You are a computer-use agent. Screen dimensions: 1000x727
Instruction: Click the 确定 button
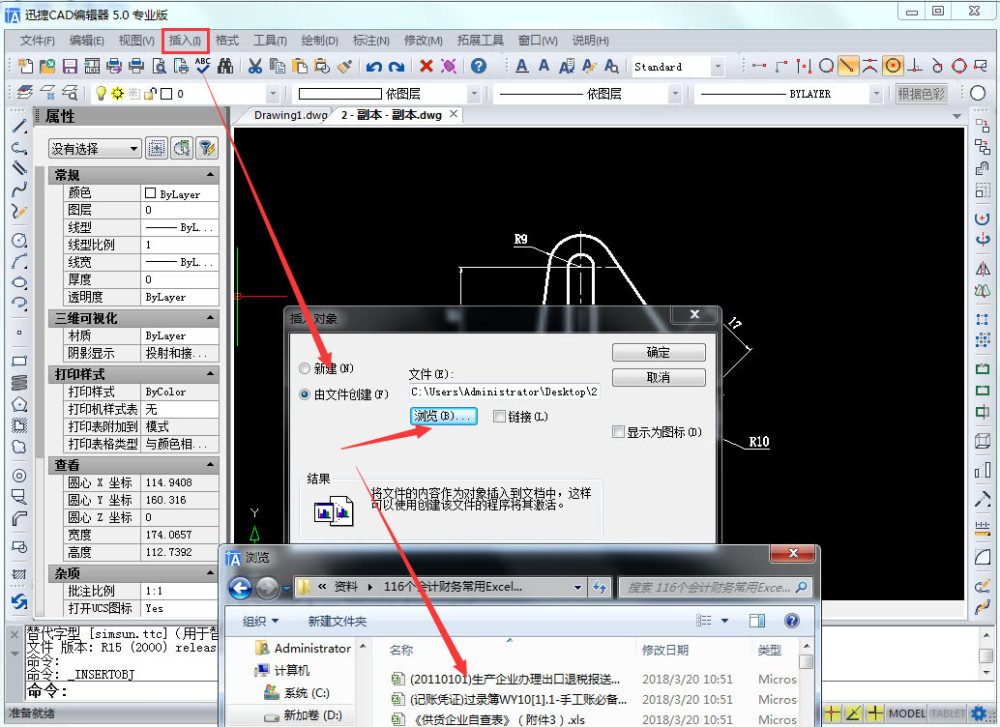pyautogui.click(x=659, y=352)
